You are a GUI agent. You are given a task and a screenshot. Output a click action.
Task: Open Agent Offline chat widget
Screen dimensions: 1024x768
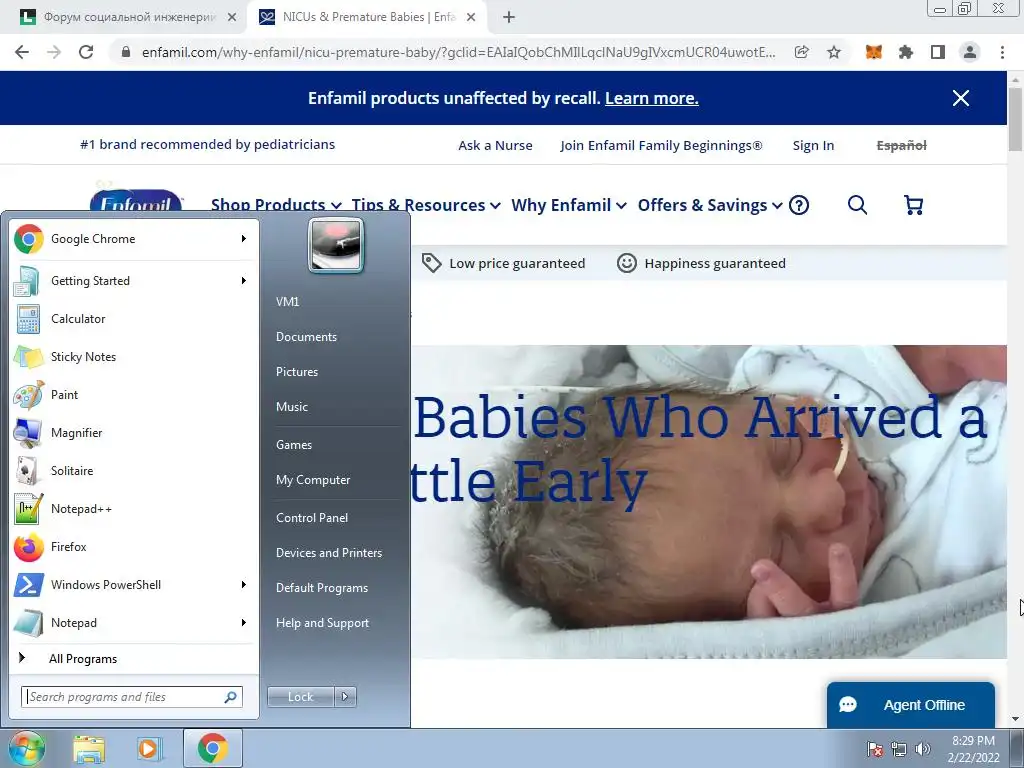[911, 705]
